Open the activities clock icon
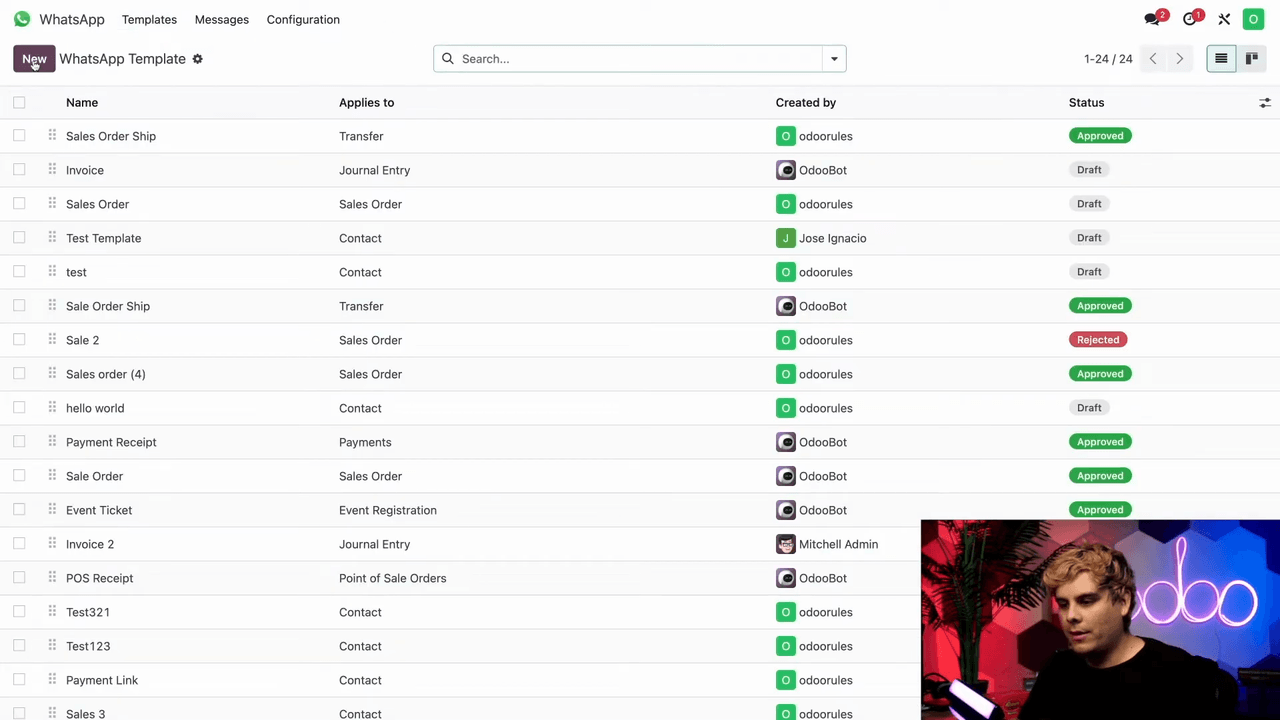The height and width of the screenshot is (720, 1280). [x=1190, y=19]
